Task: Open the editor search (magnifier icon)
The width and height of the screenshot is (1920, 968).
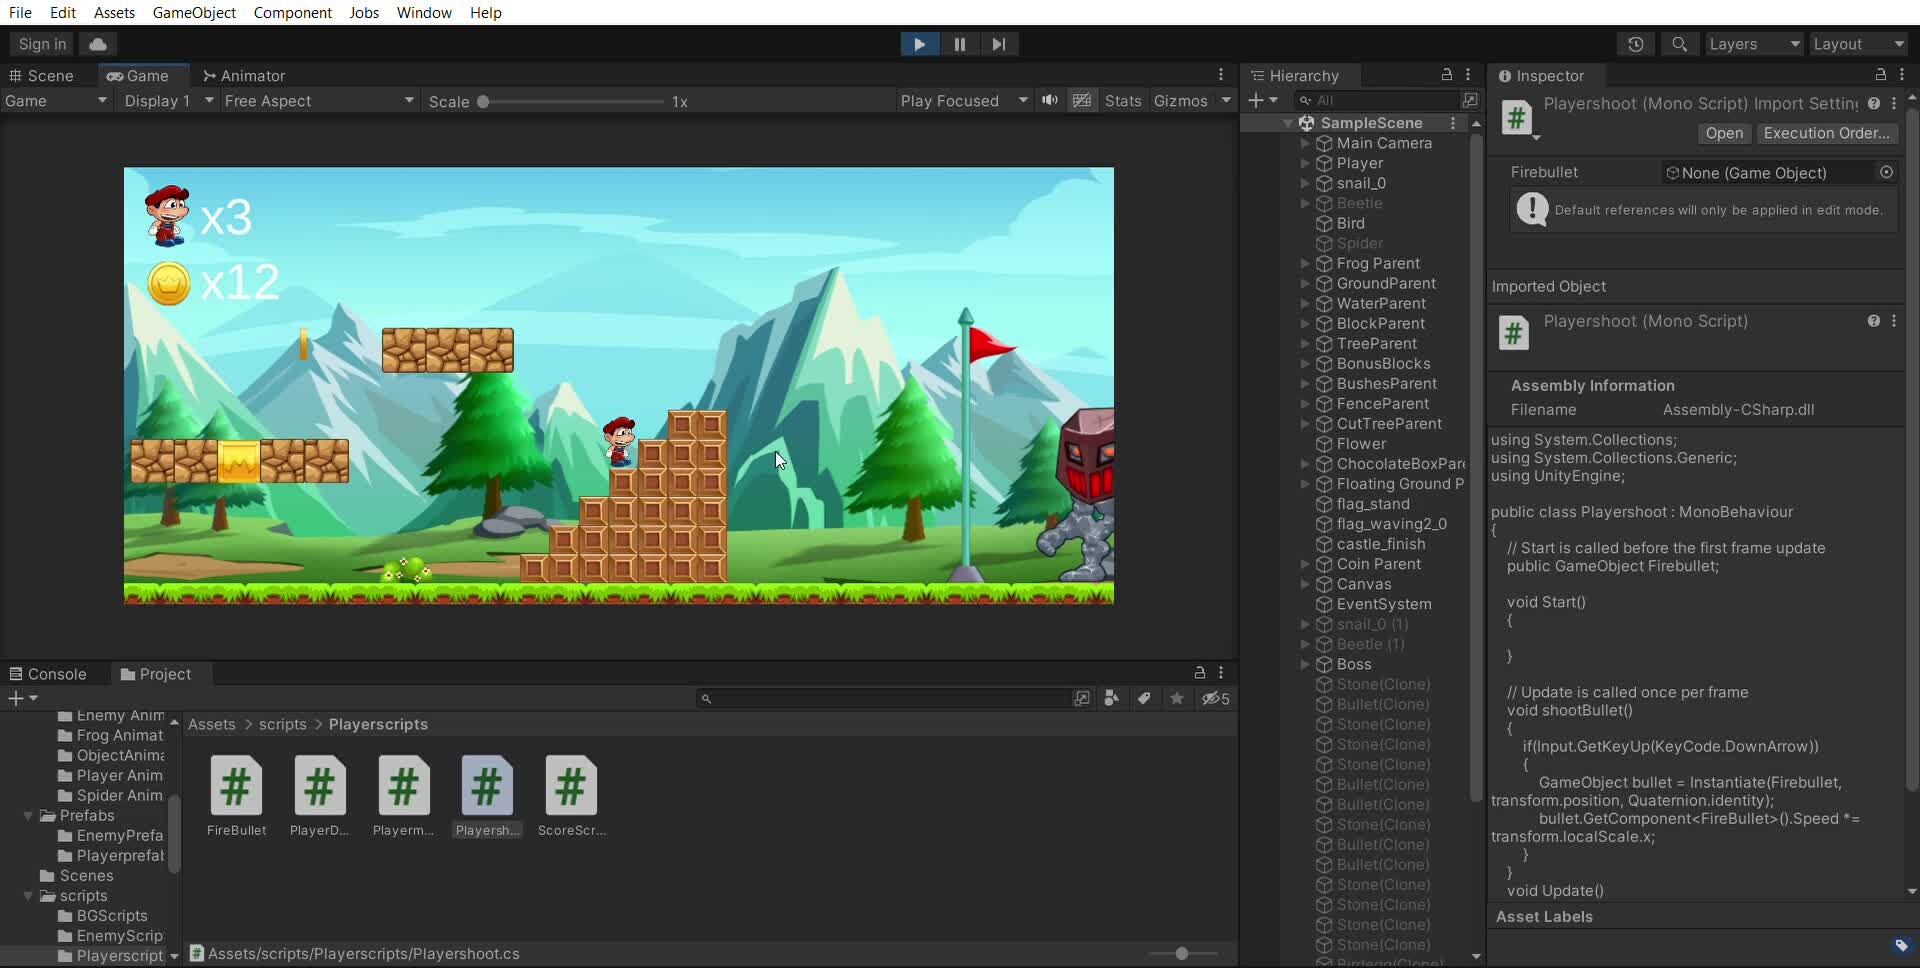Action: 1679,44
